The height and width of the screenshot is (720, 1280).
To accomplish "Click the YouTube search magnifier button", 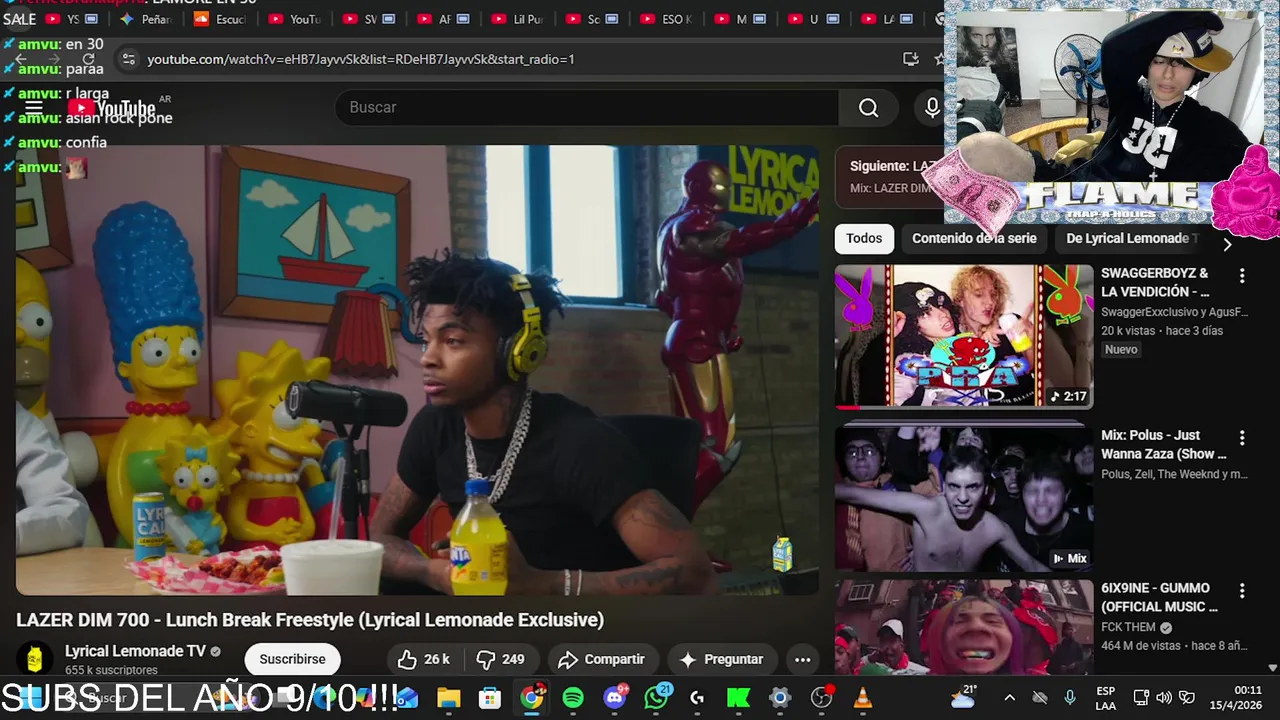I will tap(868, 108).
